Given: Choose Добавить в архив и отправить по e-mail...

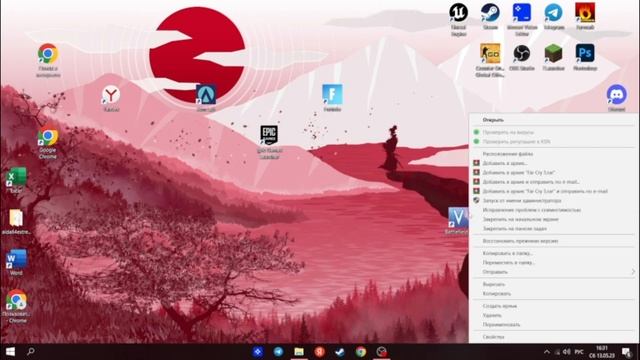Looking at the screenshot, I should coord(552,182).
